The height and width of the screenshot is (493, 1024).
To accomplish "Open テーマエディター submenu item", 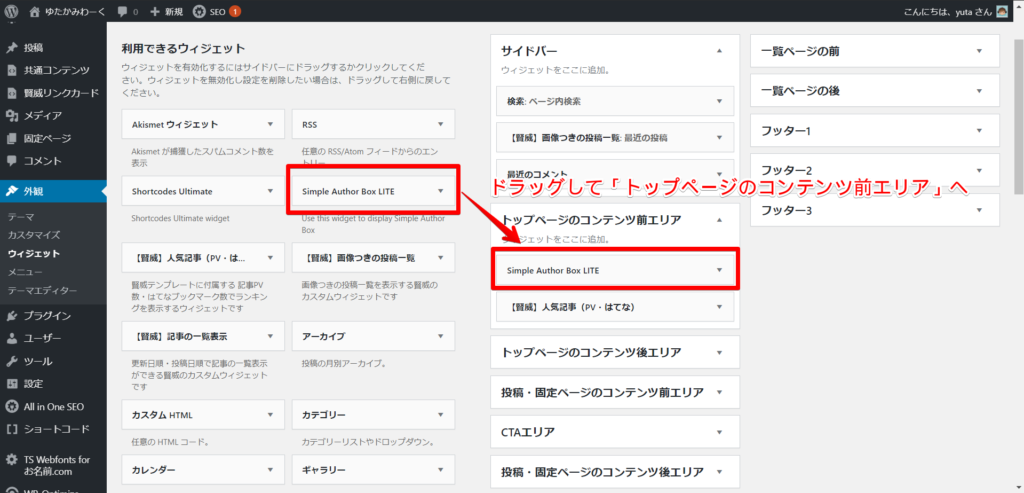I will [x=42, y=290].
